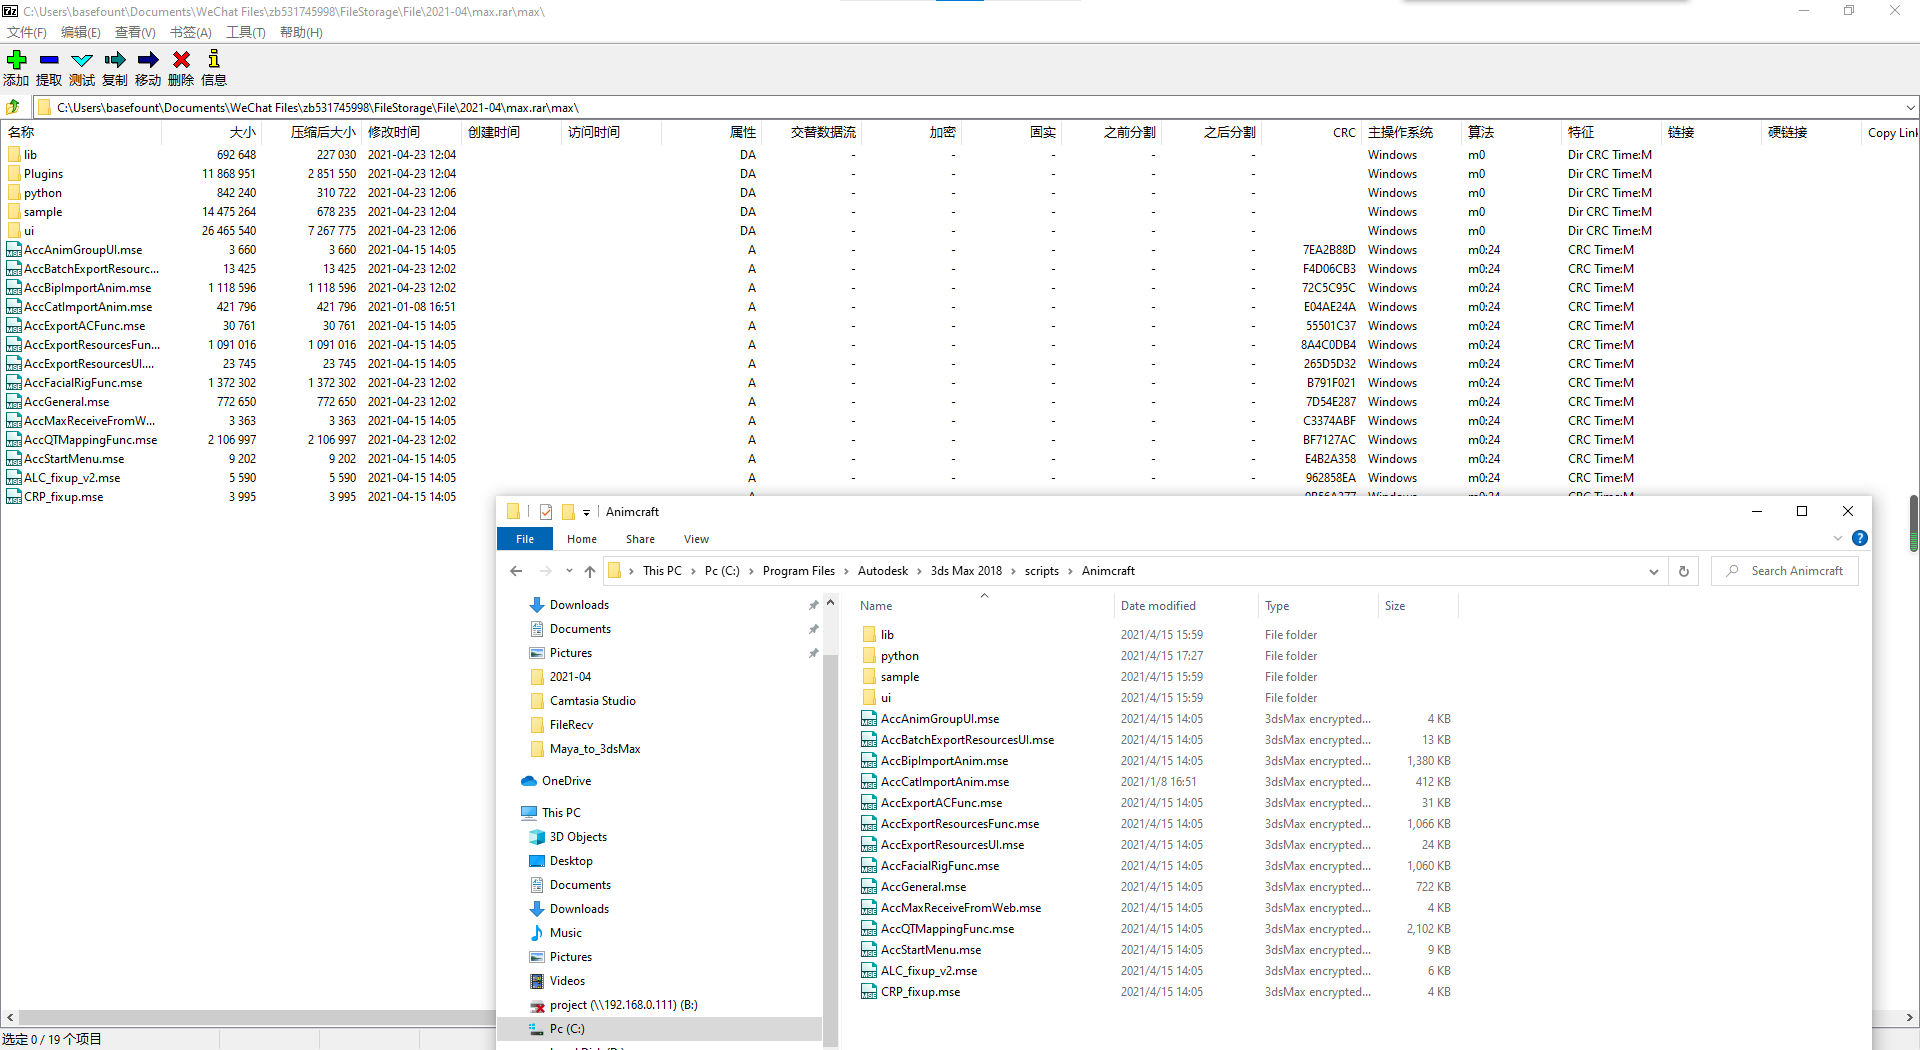Click the 7-Zip Move (移动) toolbar icon
This screenshot has width=1920, height=1050.
tap(148, 60)
